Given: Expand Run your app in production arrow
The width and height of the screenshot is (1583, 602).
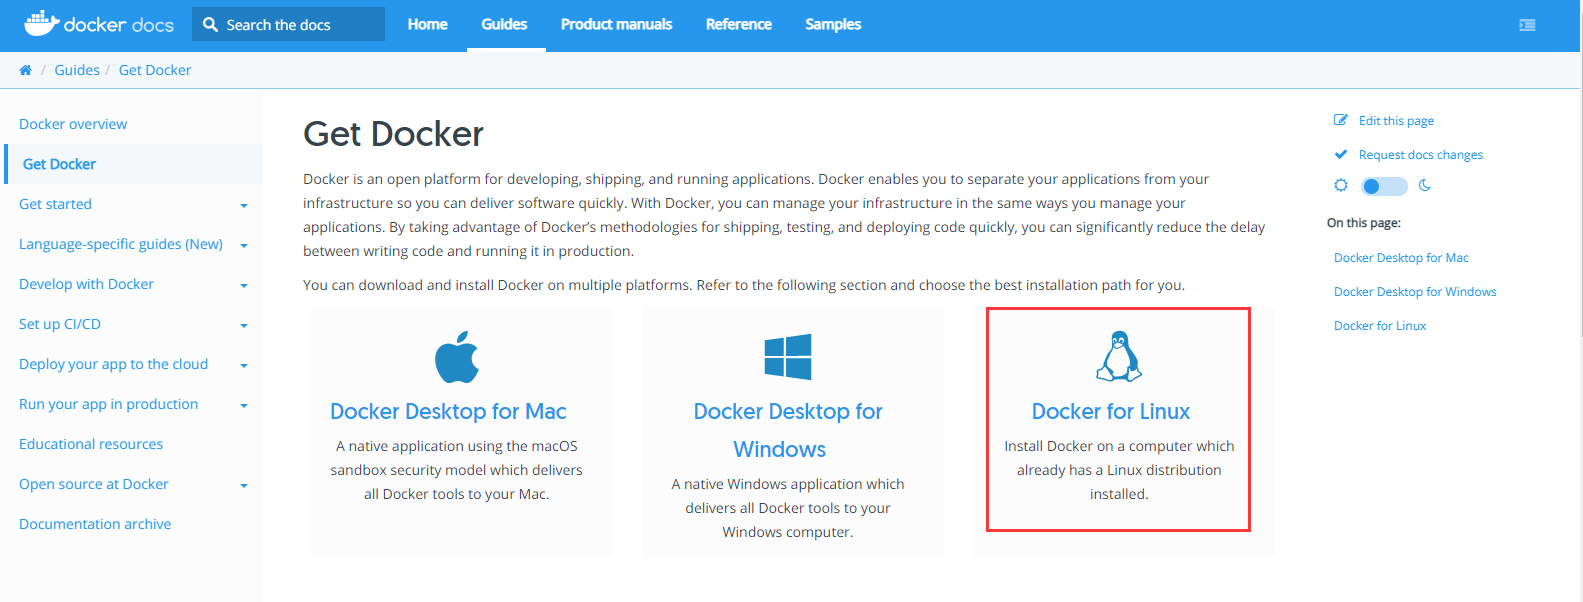Looking at the screenshot, I should [x=244, y=405].
